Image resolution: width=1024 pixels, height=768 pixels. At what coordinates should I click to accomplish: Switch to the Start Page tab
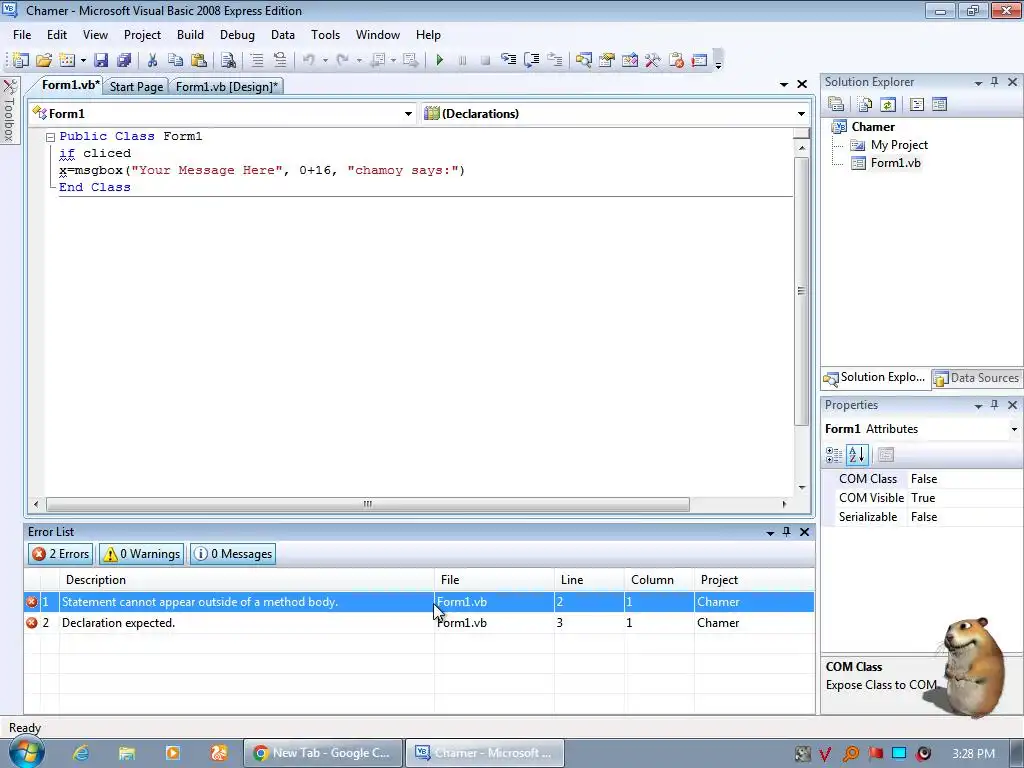pyautogui.click(x=136, y=86)
